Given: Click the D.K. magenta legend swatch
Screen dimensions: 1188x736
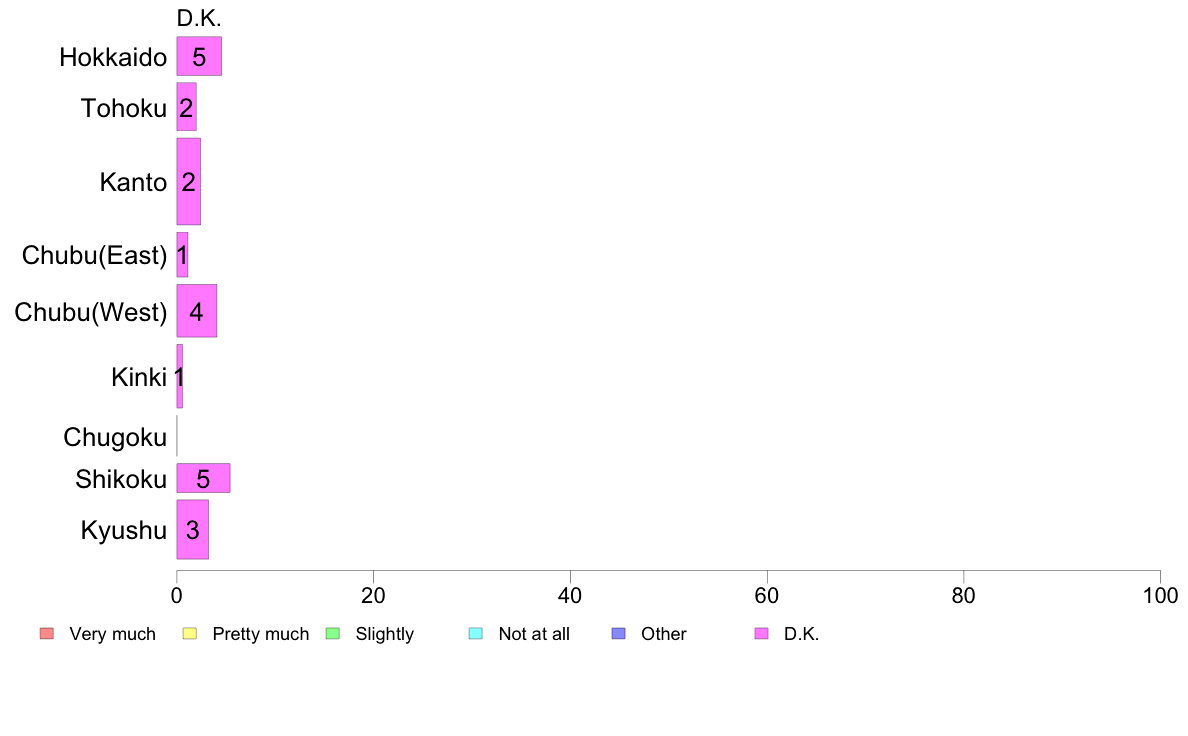Looking at the screenshot, I should pyautogui.click(x=761, y=634).
